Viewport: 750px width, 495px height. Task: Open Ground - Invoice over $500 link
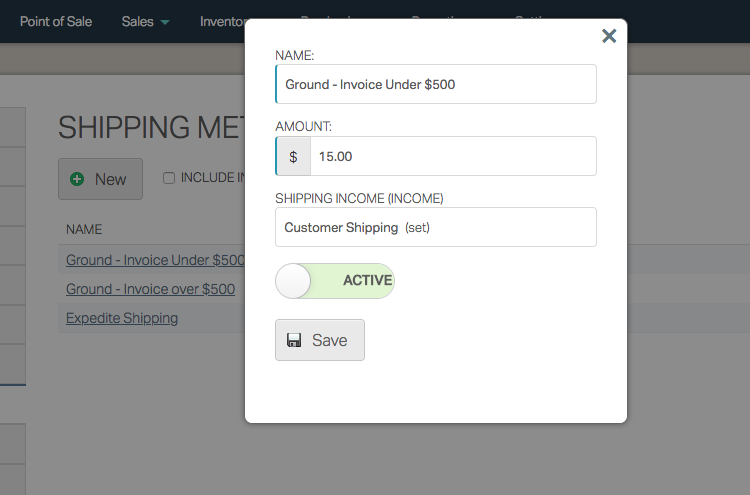(x=150, y=289)
